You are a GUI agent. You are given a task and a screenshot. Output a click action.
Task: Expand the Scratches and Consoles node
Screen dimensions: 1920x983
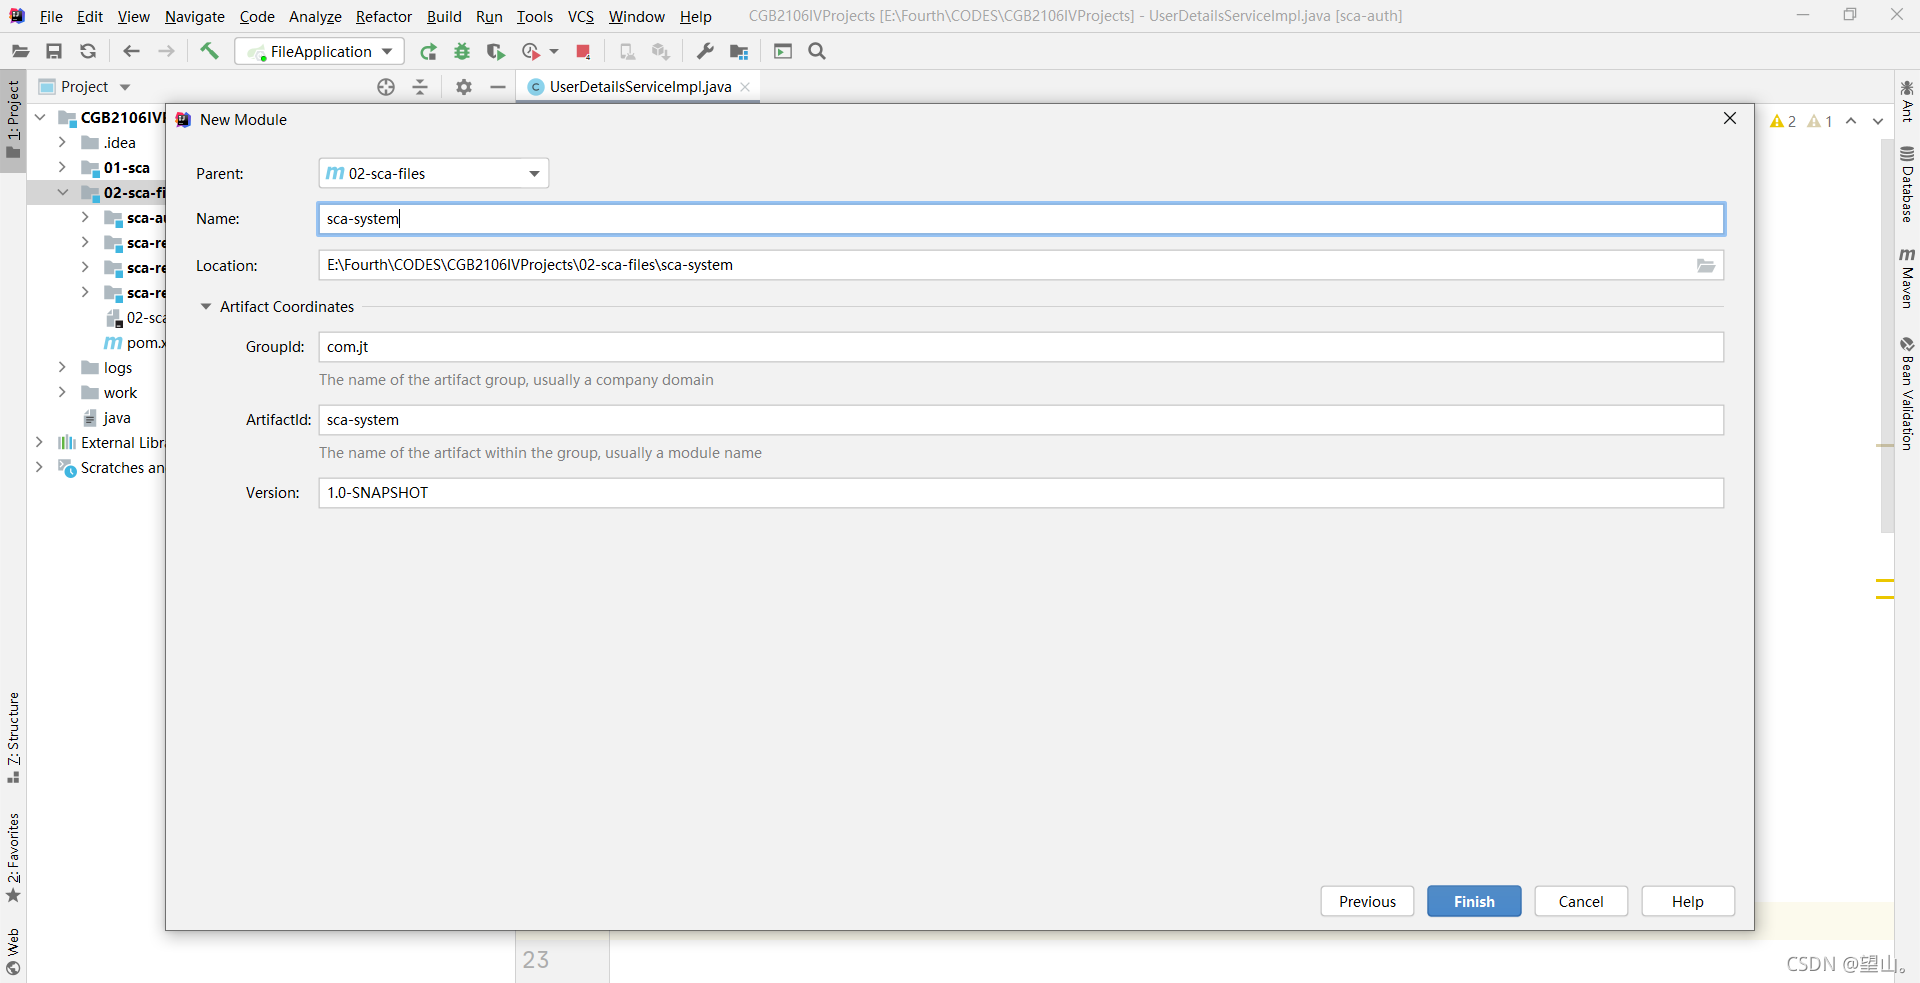pos(39,468)
